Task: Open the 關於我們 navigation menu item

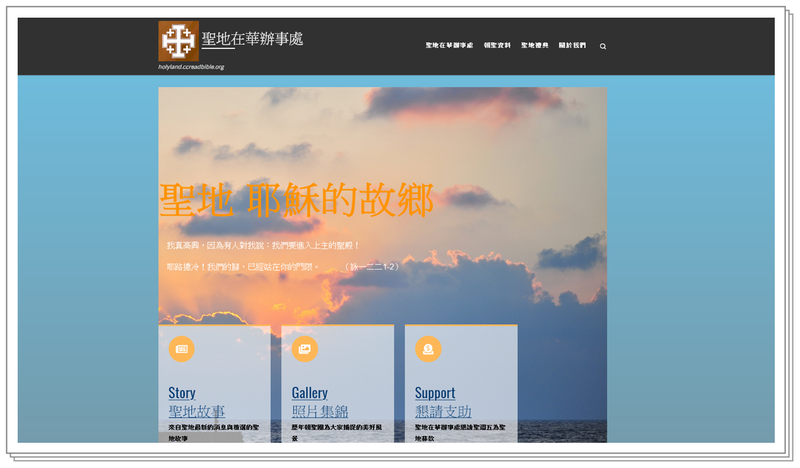Action: click(572, 45)
